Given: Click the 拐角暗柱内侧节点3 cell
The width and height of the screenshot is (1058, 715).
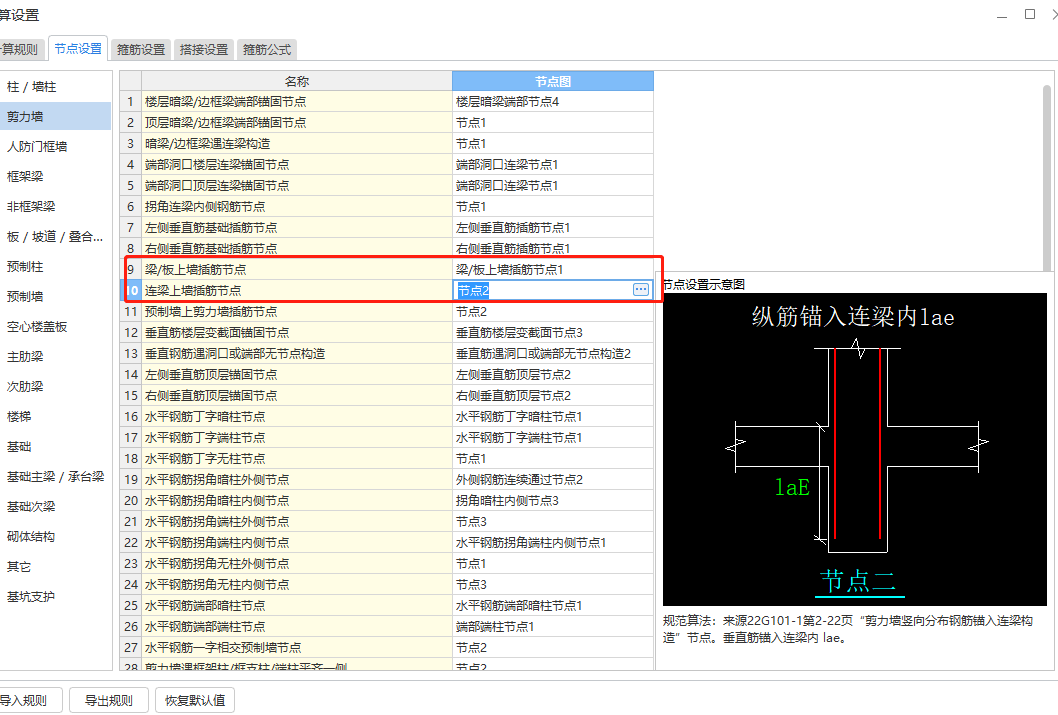Looking at the screenshot, I should (x=553, y=500).
